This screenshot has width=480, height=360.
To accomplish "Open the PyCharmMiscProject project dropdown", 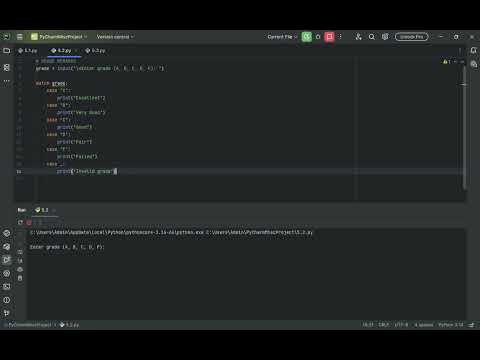I will tap(59, 37).
